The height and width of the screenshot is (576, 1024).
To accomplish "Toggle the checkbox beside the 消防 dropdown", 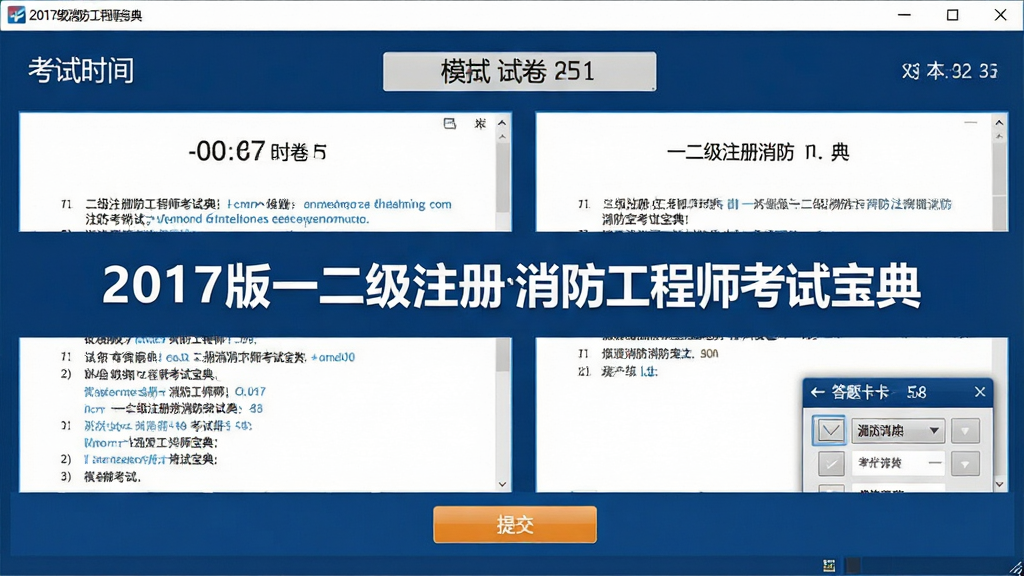I will click(829, 430).
